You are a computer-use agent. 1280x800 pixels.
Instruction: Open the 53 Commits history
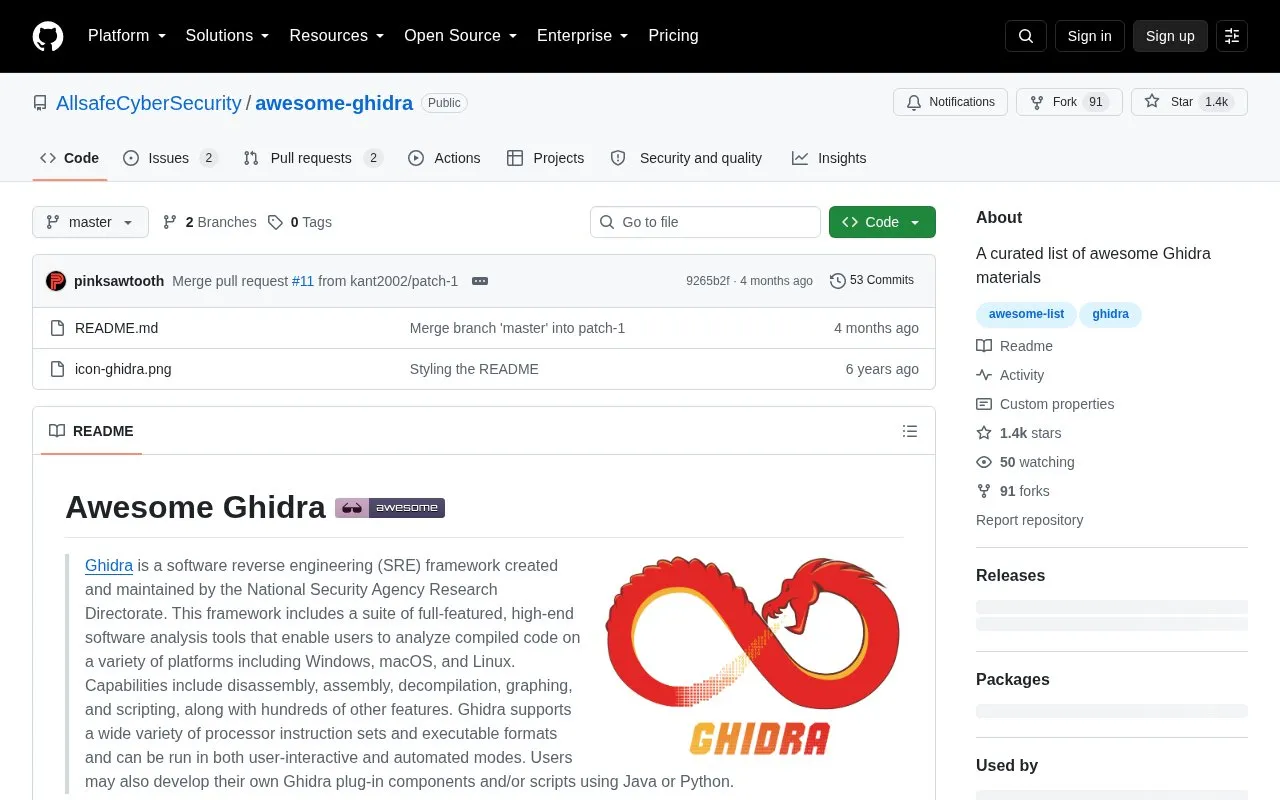872,281
